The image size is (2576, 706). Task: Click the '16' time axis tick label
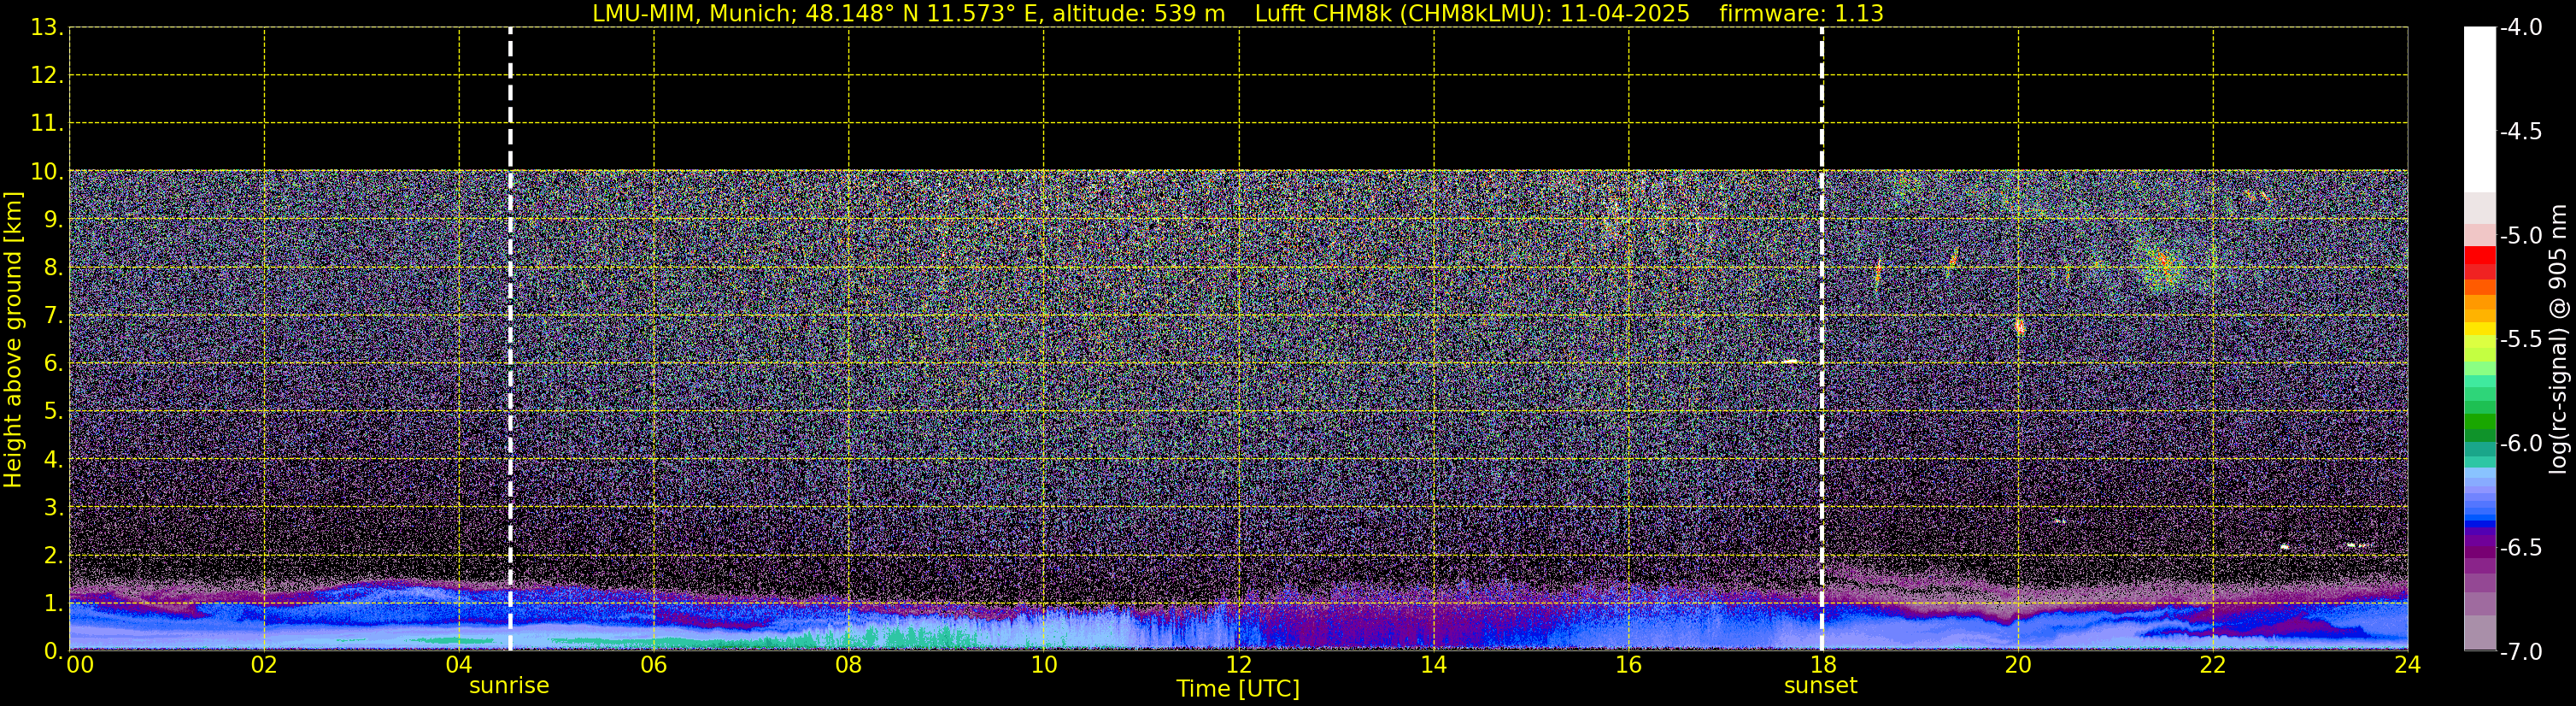coord(1629,665)
